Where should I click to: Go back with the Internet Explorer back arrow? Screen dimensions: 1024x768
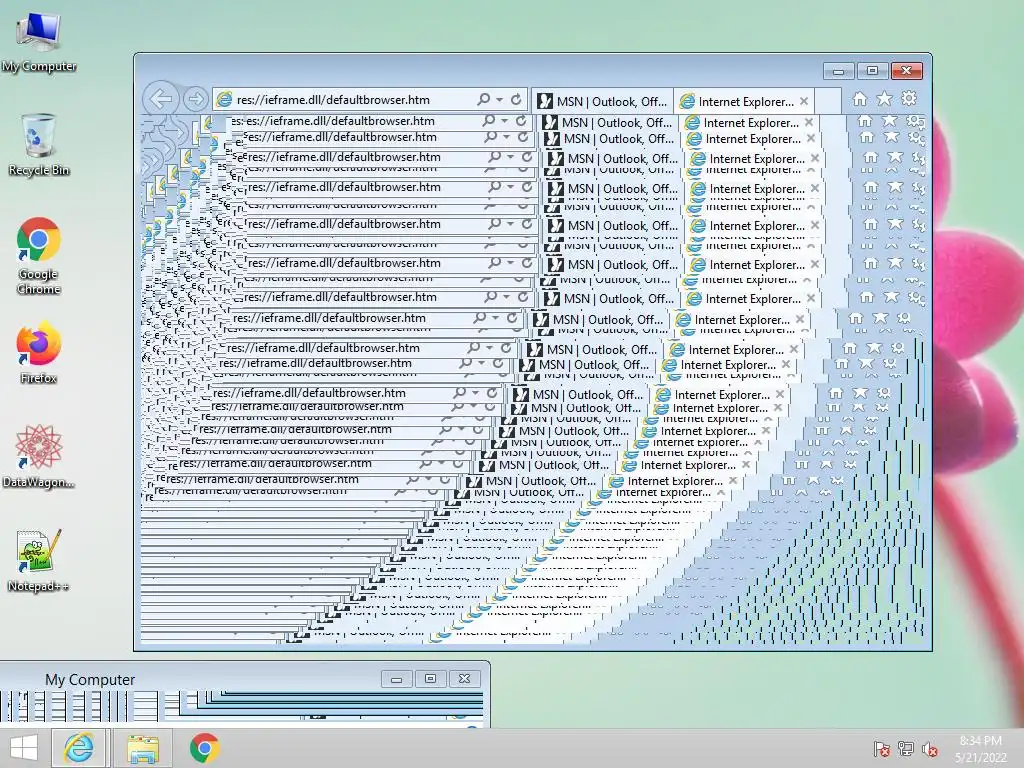(161, 99)
